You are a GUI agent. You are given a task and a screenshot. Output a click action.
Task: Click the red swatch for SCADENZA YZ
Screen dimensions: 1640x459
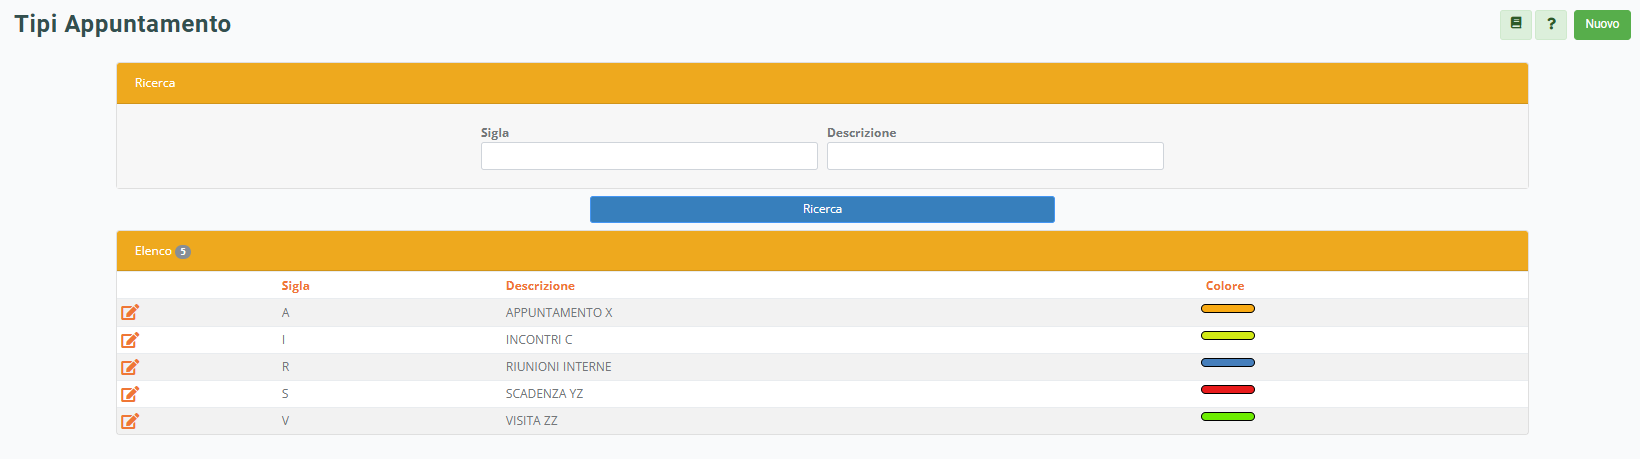point(1227,390)
